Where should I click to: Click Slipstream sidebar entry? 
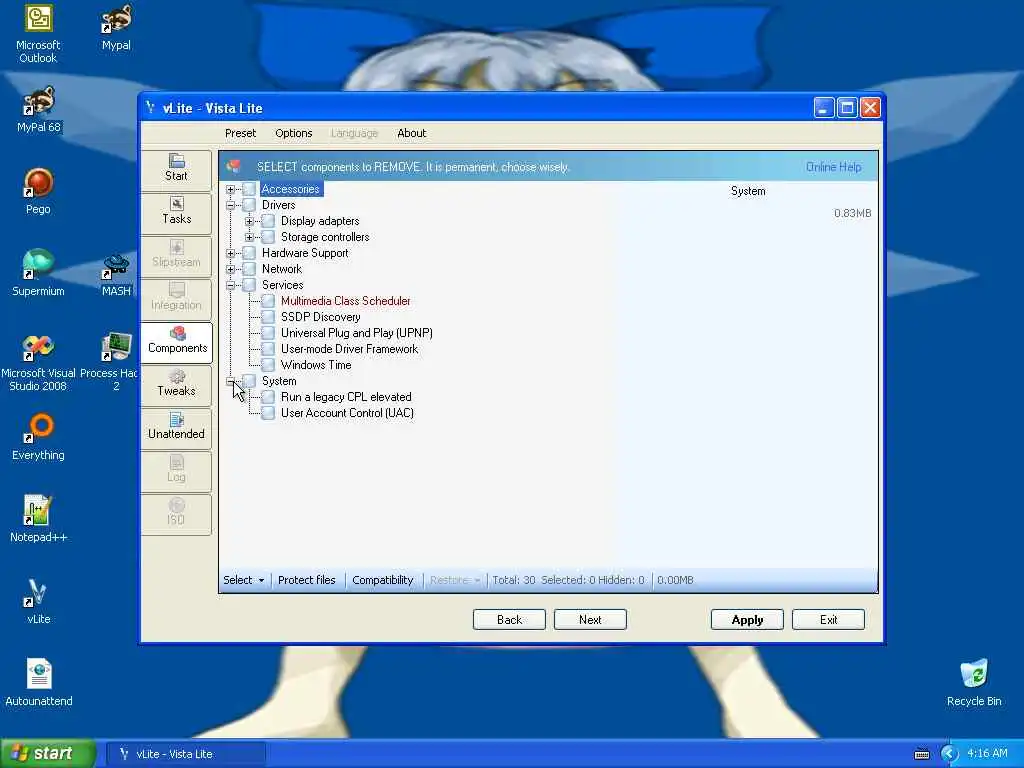(176, 255)
